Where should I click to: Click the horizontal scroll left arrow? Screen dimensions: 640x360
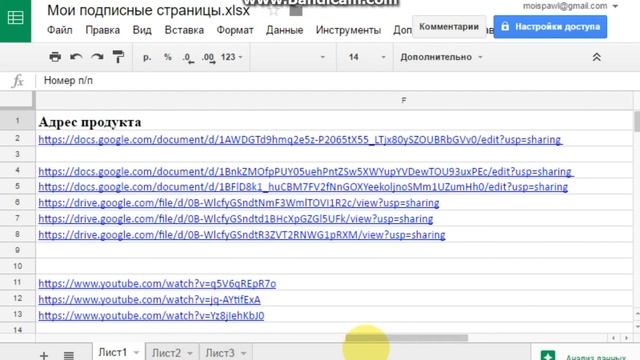(613, 338)
